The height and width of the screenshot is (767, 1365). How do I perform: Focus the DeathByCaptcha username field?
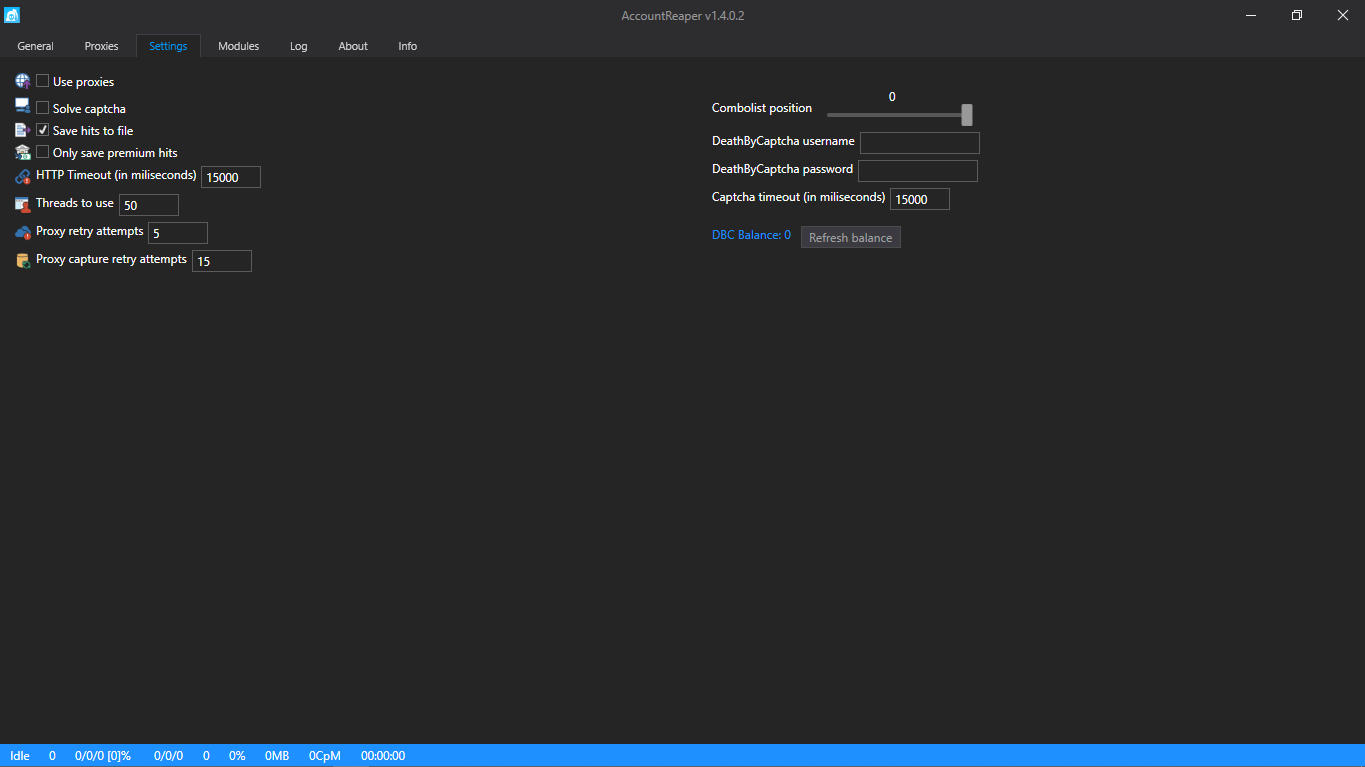[920, 143]
